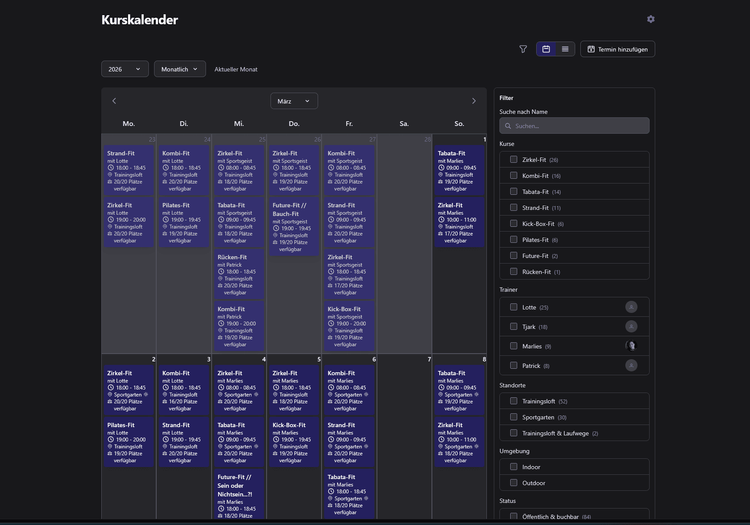Click the funnel filter icon
The width and height of the screenshot is (750, 525).
point(523,49)
